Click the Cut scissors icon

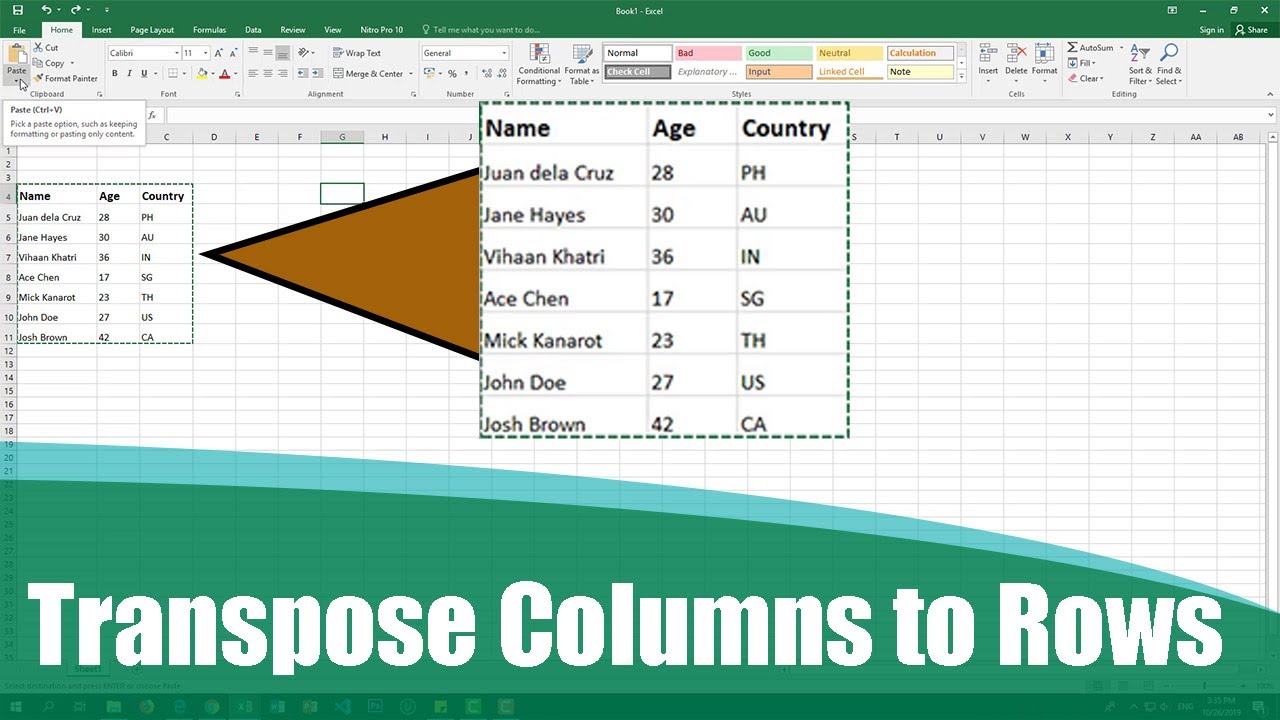coord(38,47)
